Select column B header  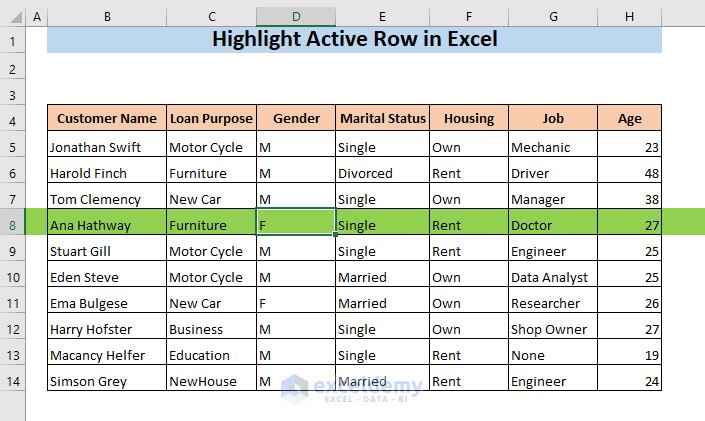tap(107, 17)
